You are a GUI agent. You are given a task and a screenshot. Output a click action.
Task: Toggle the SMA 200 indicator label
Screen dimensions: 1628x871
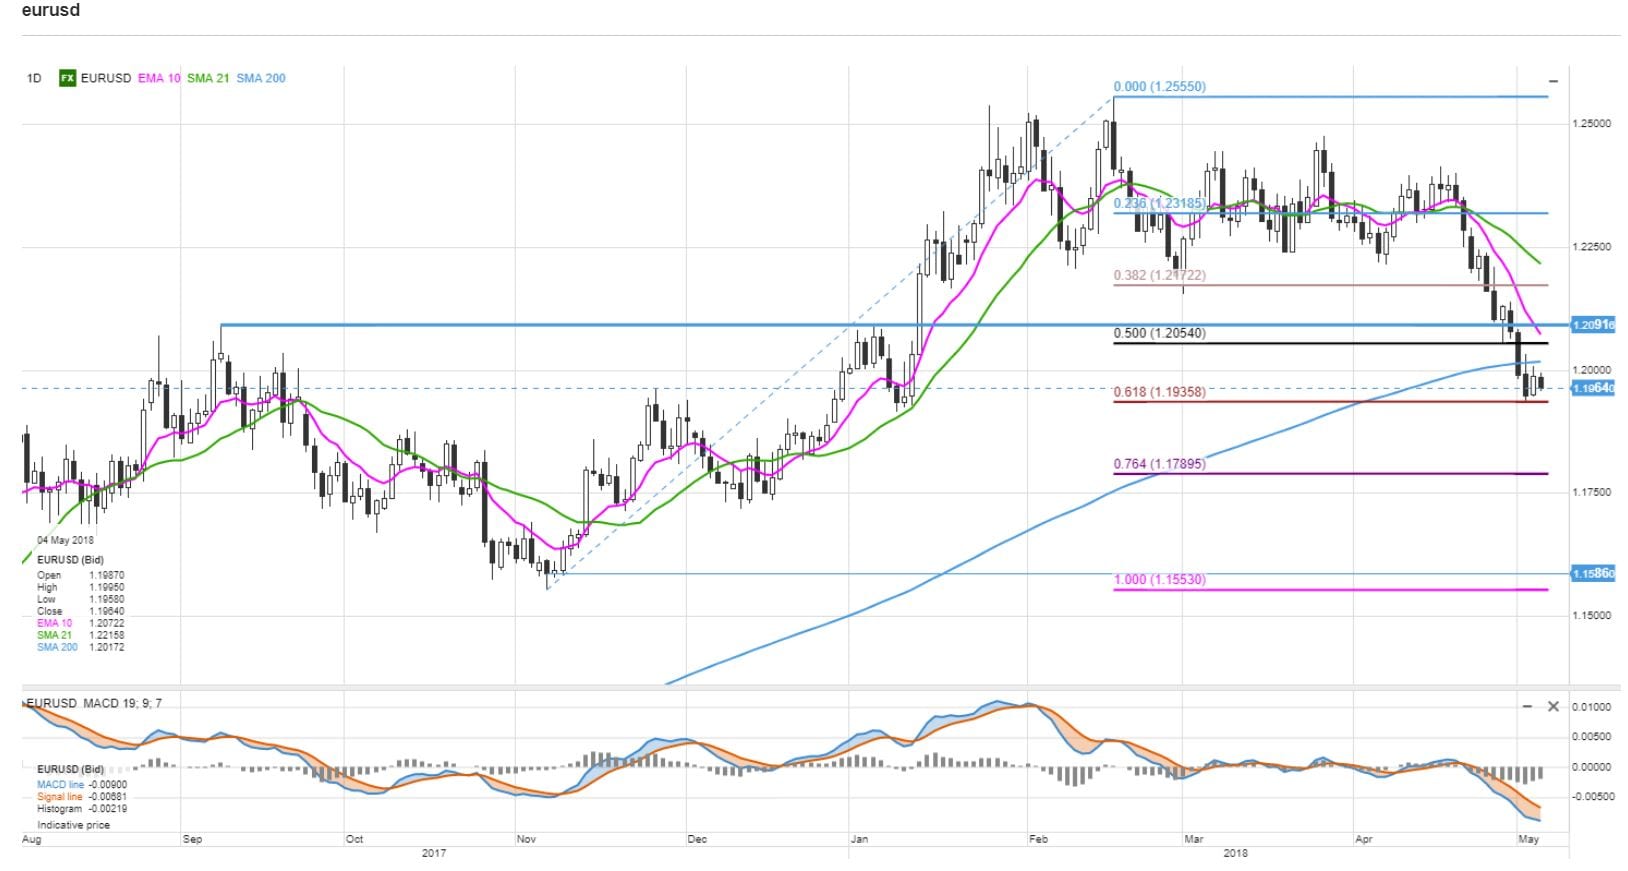[x=261, y=78]
